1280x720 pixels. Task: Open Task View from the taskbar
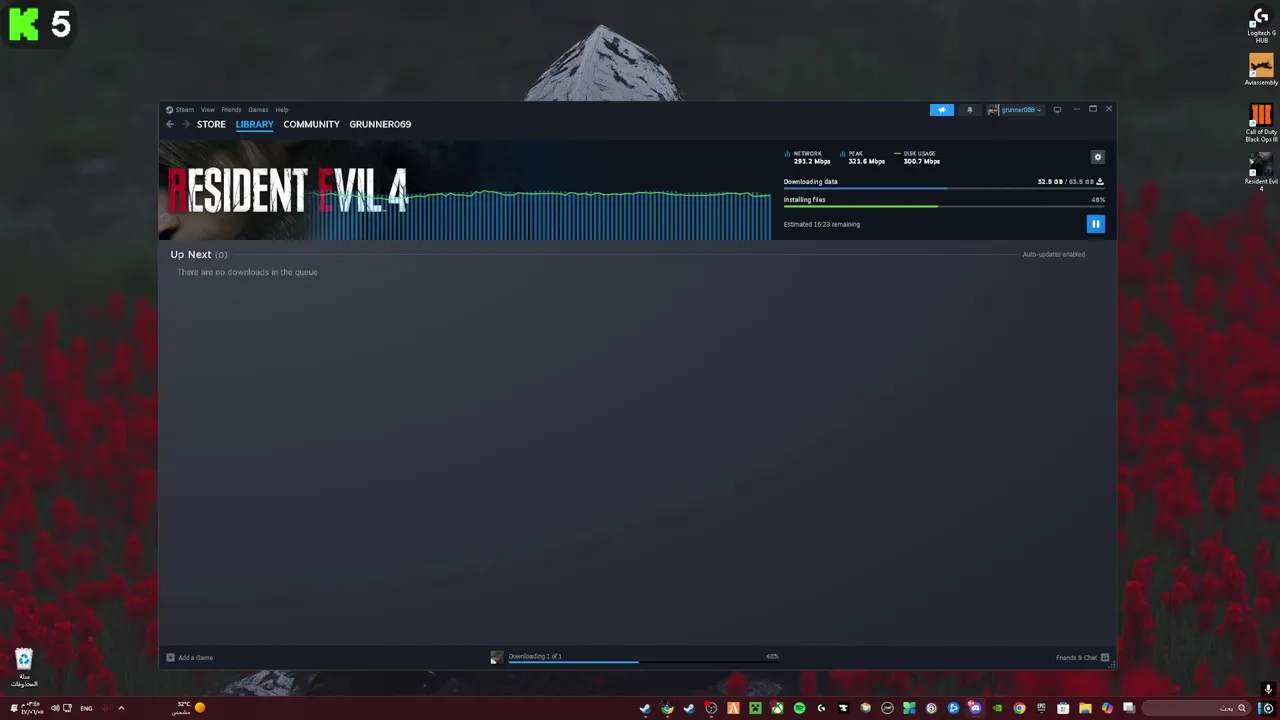(x=1129, y=708)
